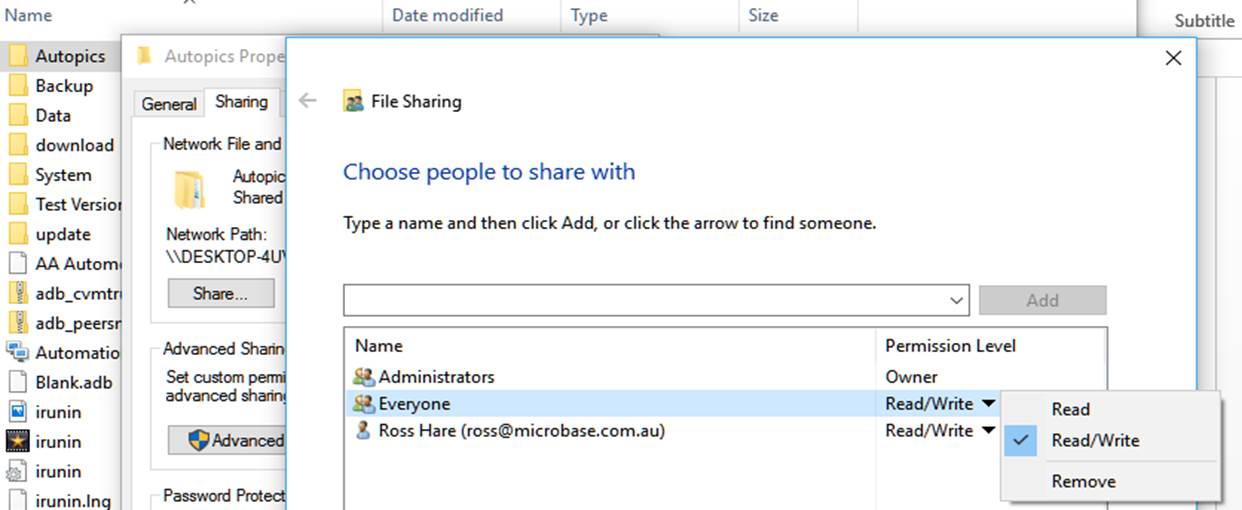Click the back arrow in File Sharing

point(308,100)
